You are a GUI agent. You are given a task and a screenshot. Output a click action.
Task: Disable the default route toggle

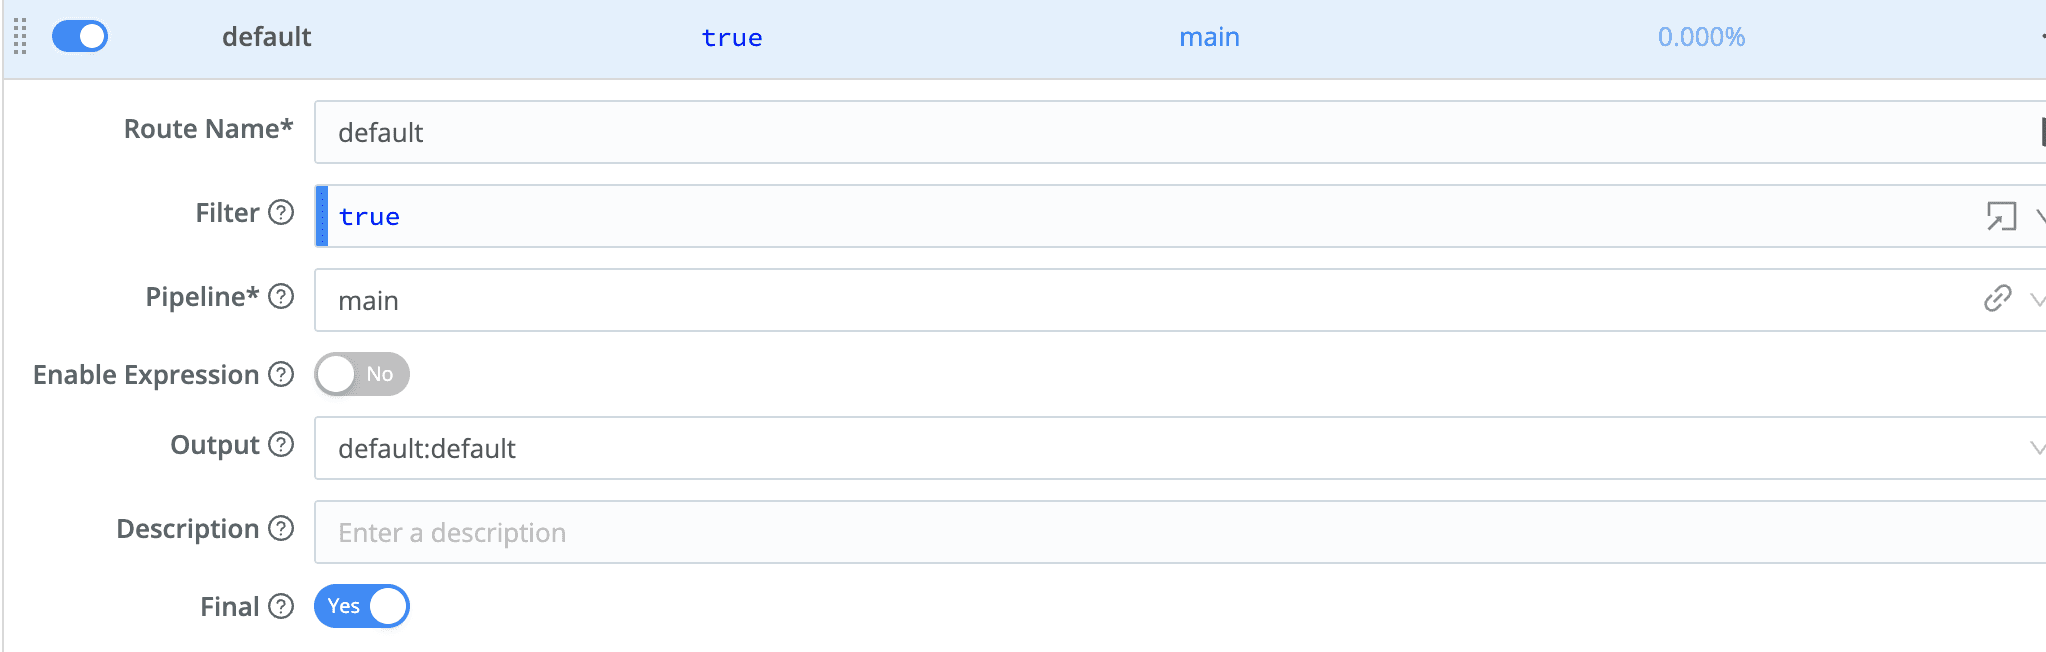pyautogui.click(x=80, y=37)
